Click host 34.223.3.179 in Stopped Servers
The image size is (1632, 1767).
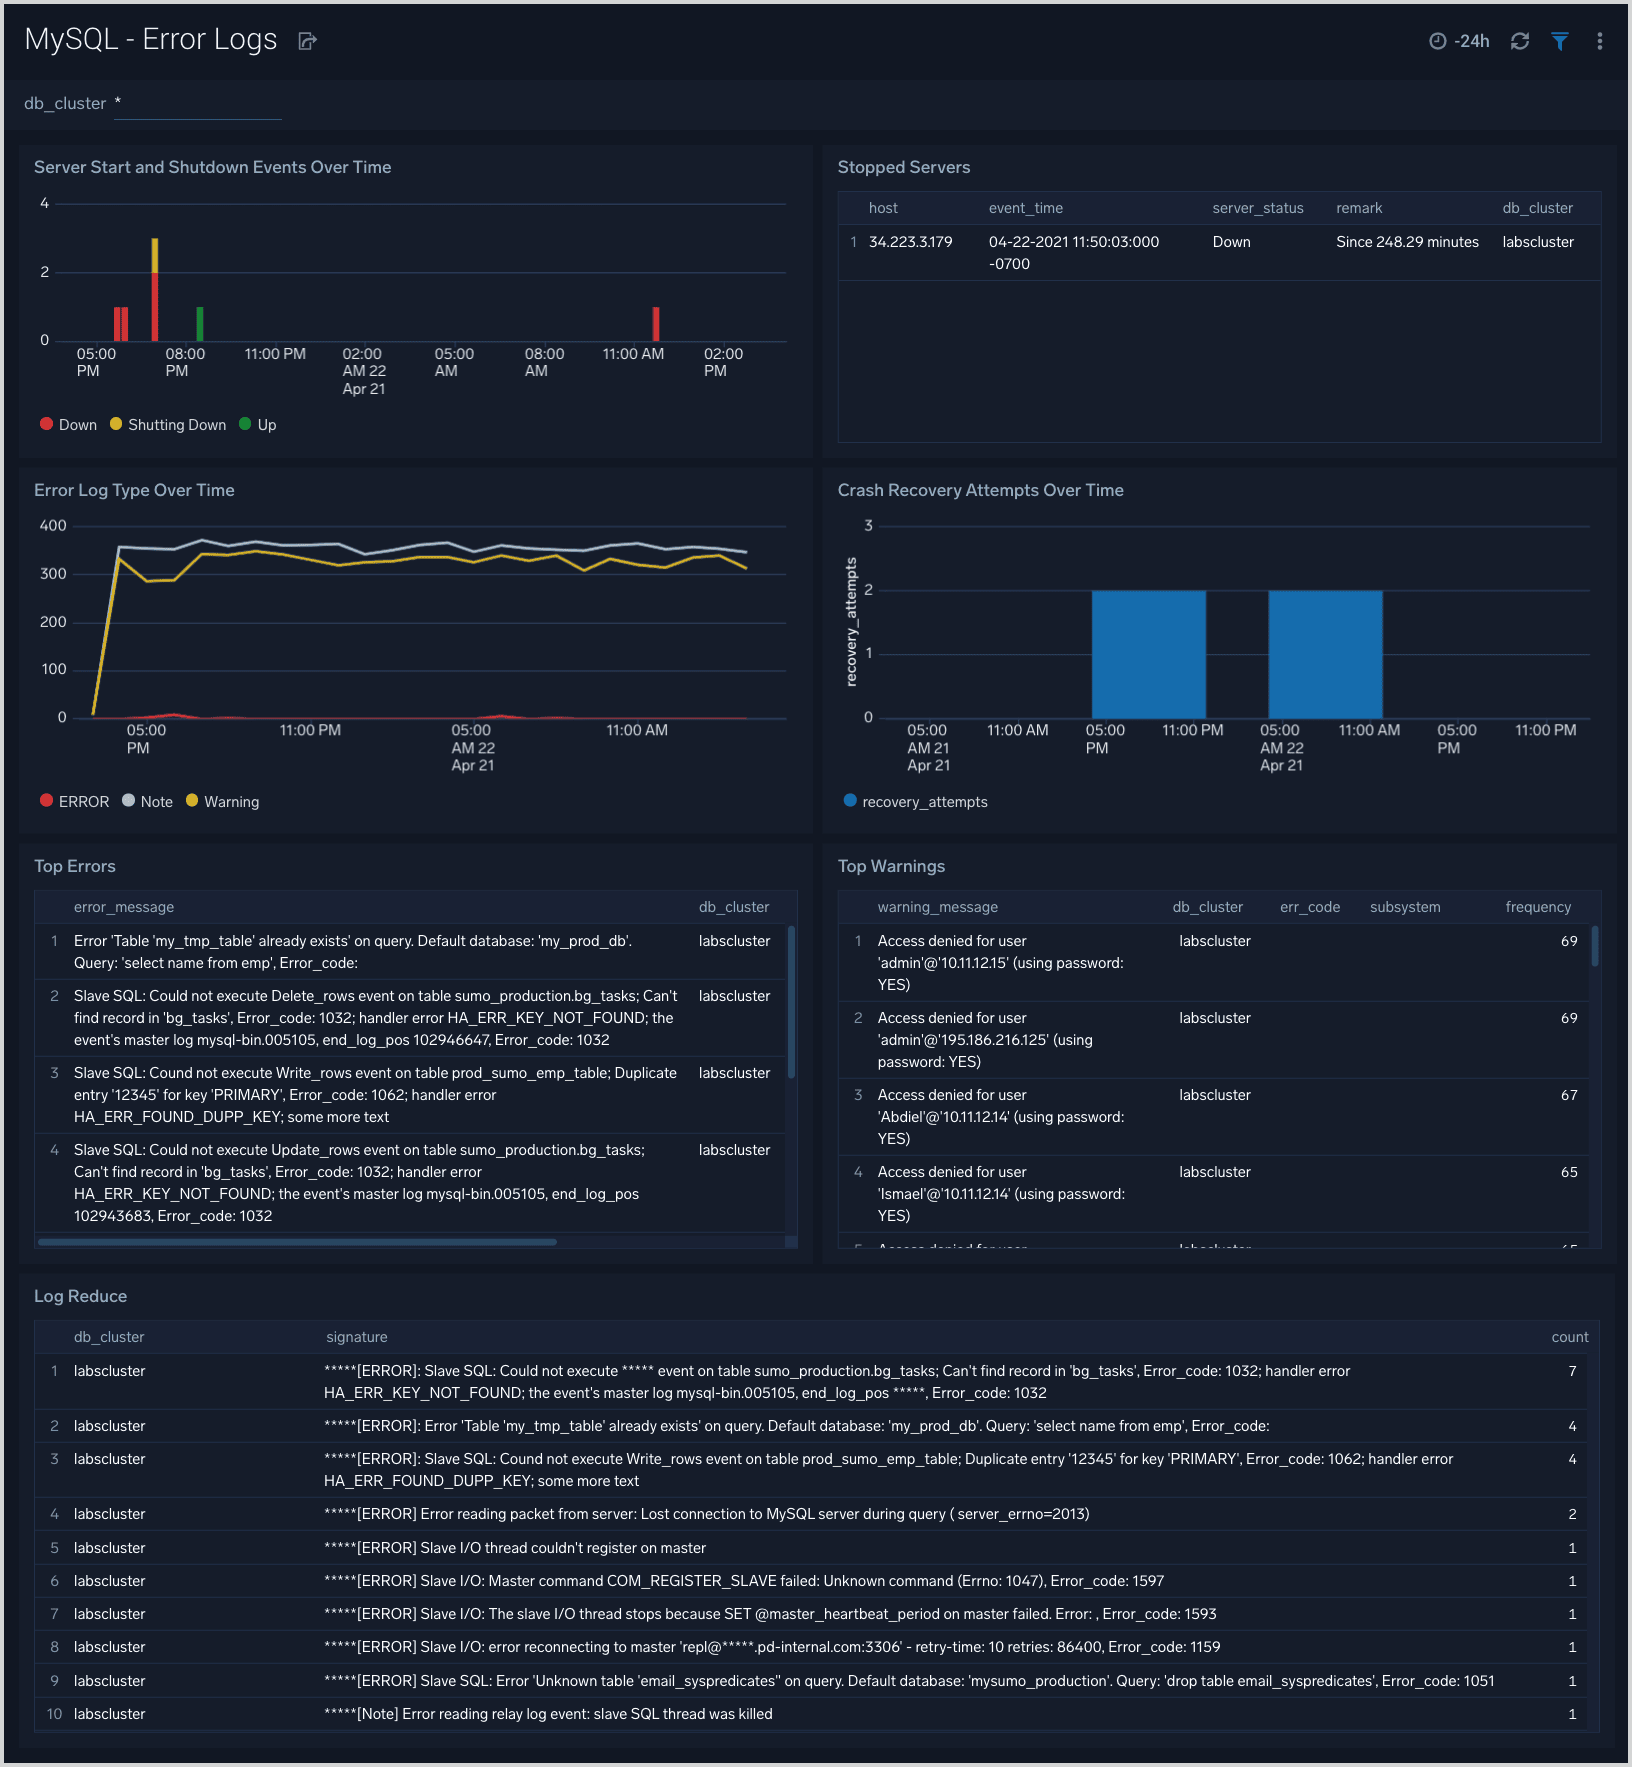910,241
